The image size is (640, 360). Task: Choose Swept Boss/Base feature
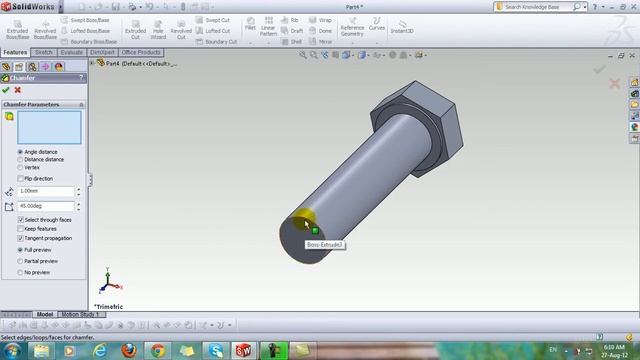pyautogui.click(x=85, y=20)
